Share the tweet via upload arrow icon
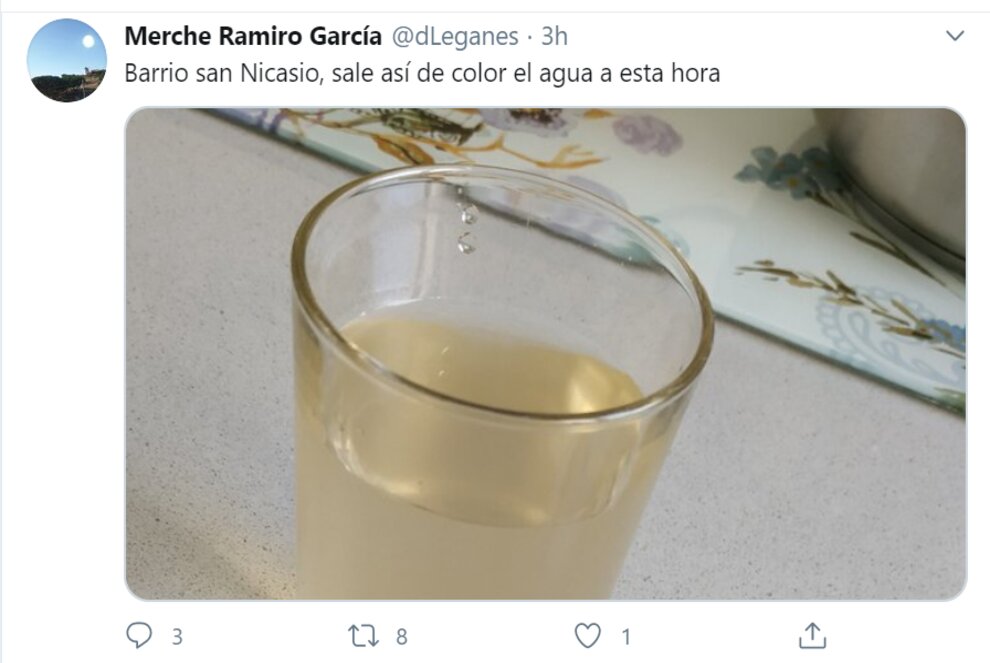990x663 pixels. pos(812,635)
